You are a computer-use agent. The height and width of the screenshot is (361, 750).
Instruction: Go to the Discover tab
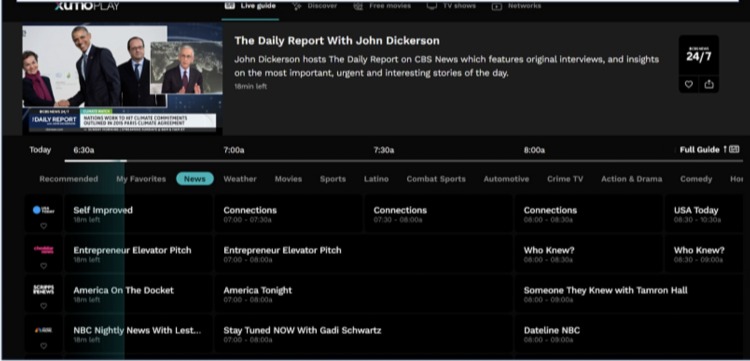[315, 6]
